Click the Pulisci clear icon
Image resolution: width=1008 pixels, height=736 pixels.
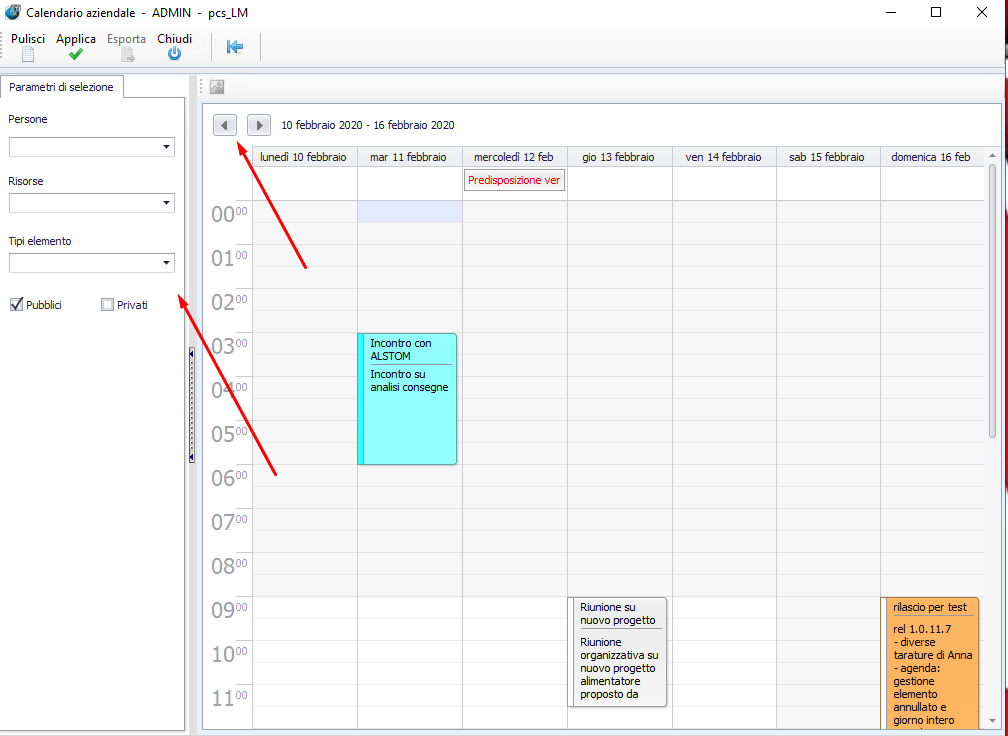[28, 55]
